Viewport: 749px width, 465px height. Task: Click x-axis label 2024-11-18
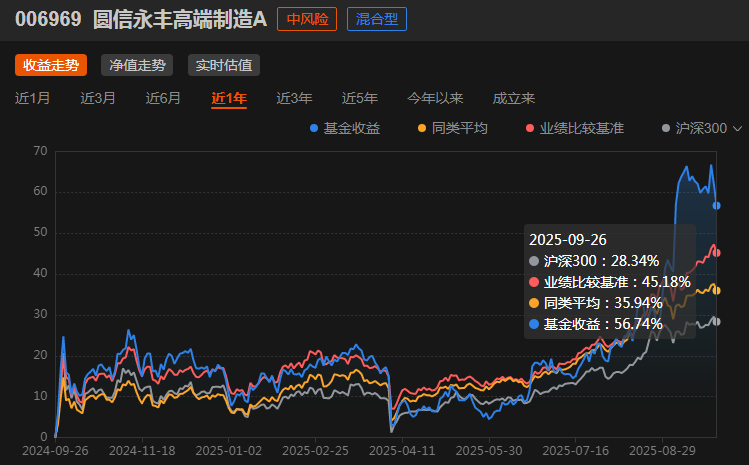pyautogui.click(x=142, y=451)
